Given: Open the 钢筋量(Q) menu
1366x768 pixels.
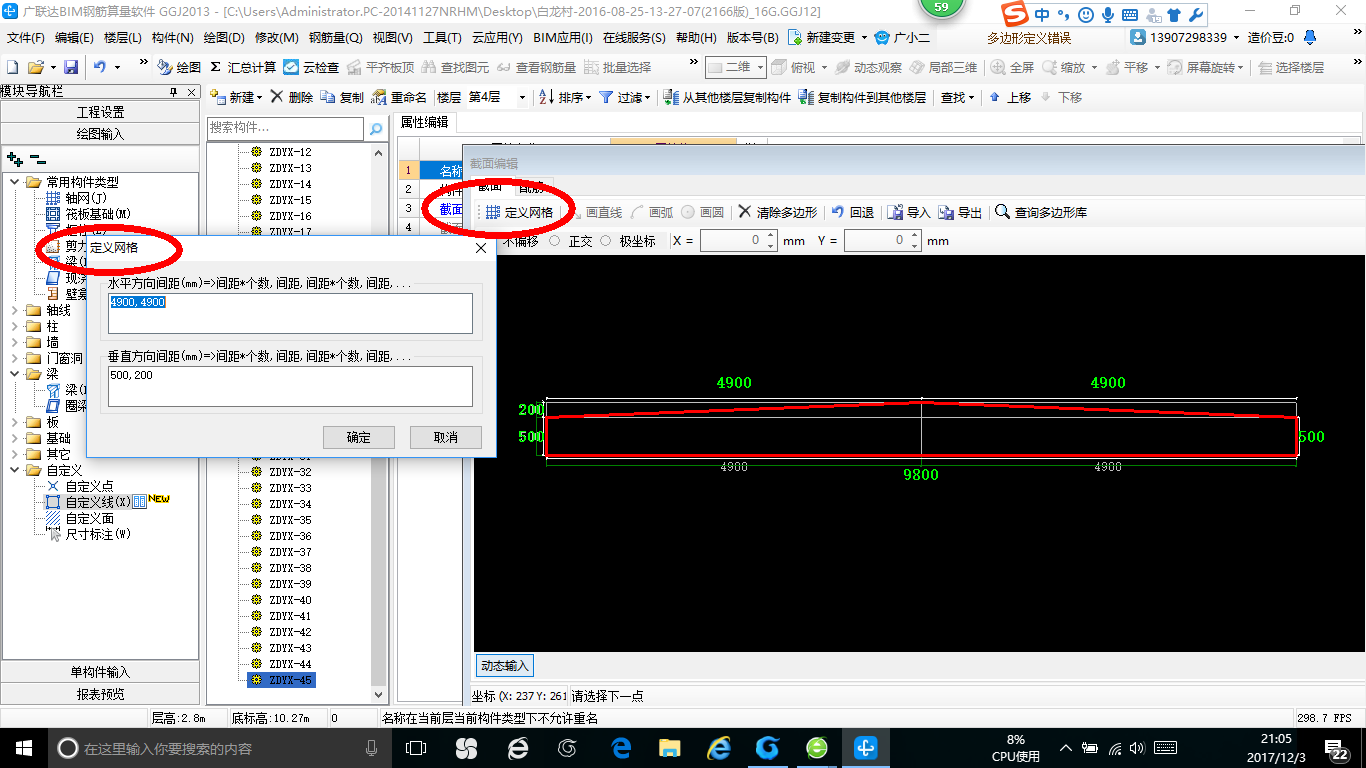Looking at the screenshot, I should [336, 38].
